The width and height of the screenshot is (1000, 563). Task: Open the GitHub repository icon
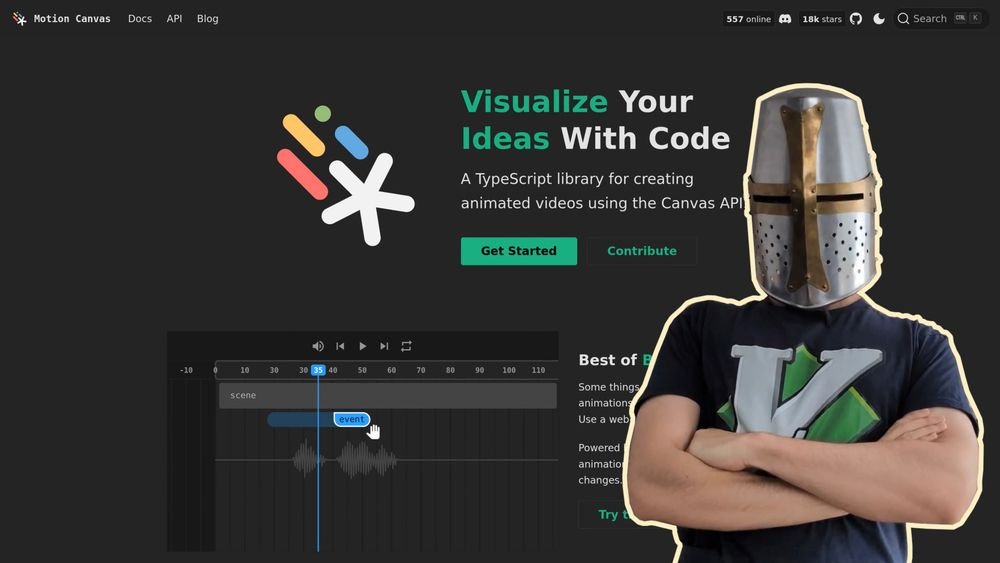[856, 19]
